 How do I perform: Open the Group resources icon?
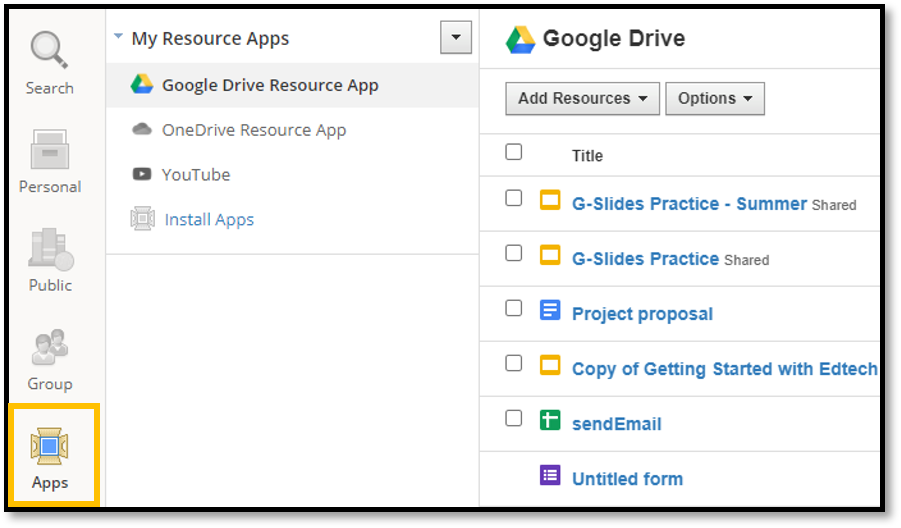[50, 346]
